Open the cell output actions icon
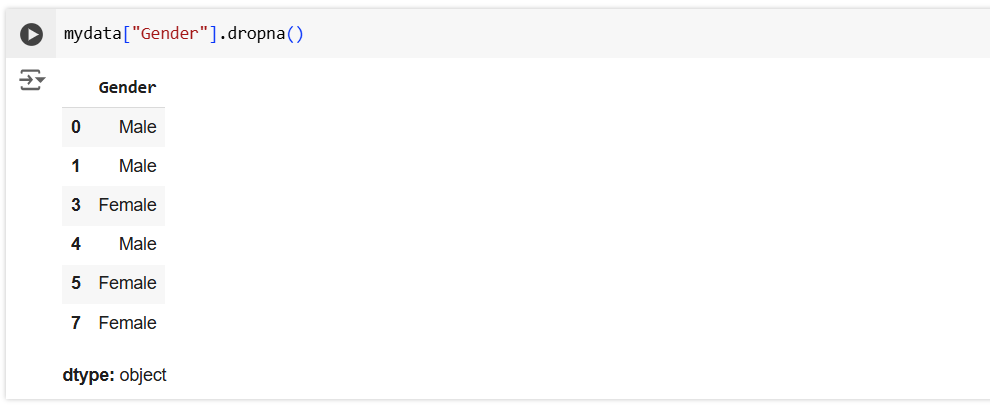990x408 pixels. pyautogui.click(x=32, y=80)
